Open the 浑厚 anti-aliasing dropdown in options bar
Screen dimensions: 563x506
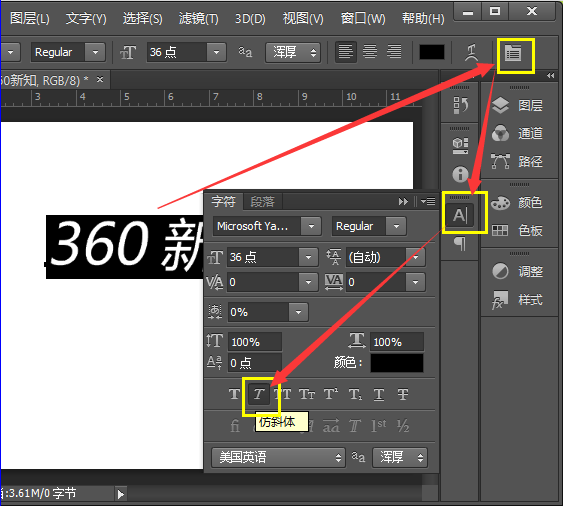[293, 52]
